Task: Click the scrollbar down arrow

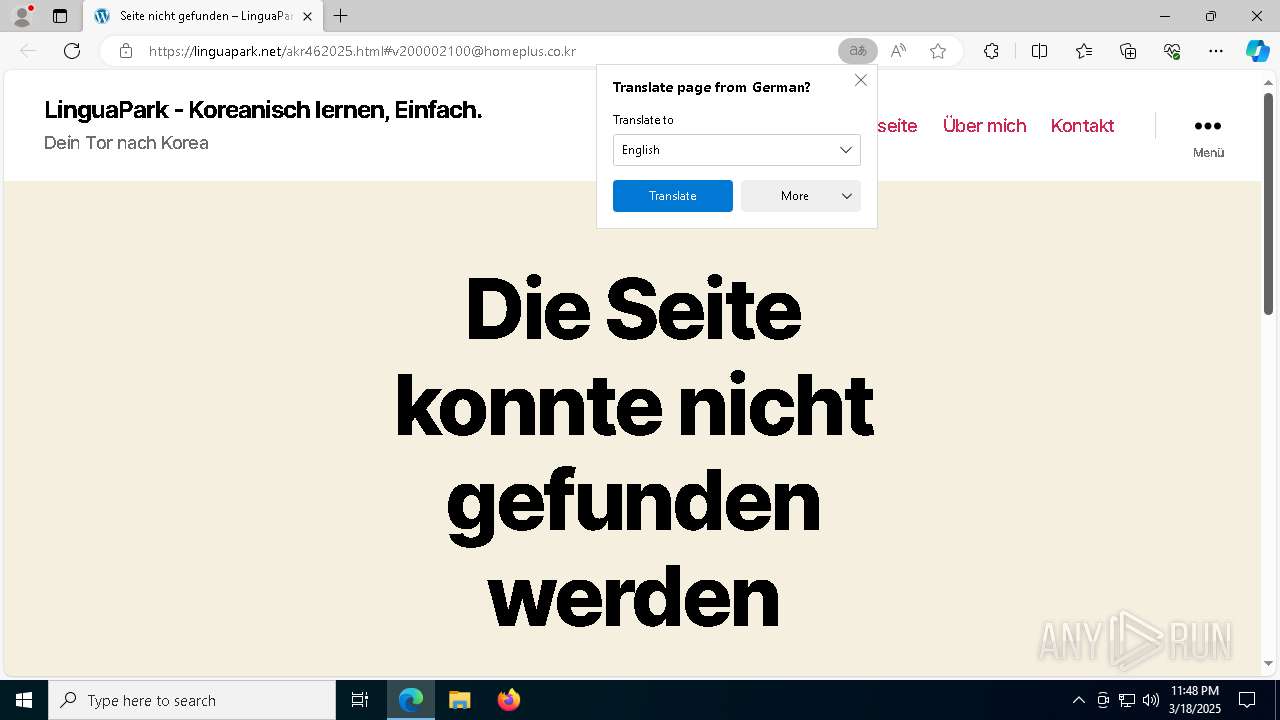Action: point(1268,664)
